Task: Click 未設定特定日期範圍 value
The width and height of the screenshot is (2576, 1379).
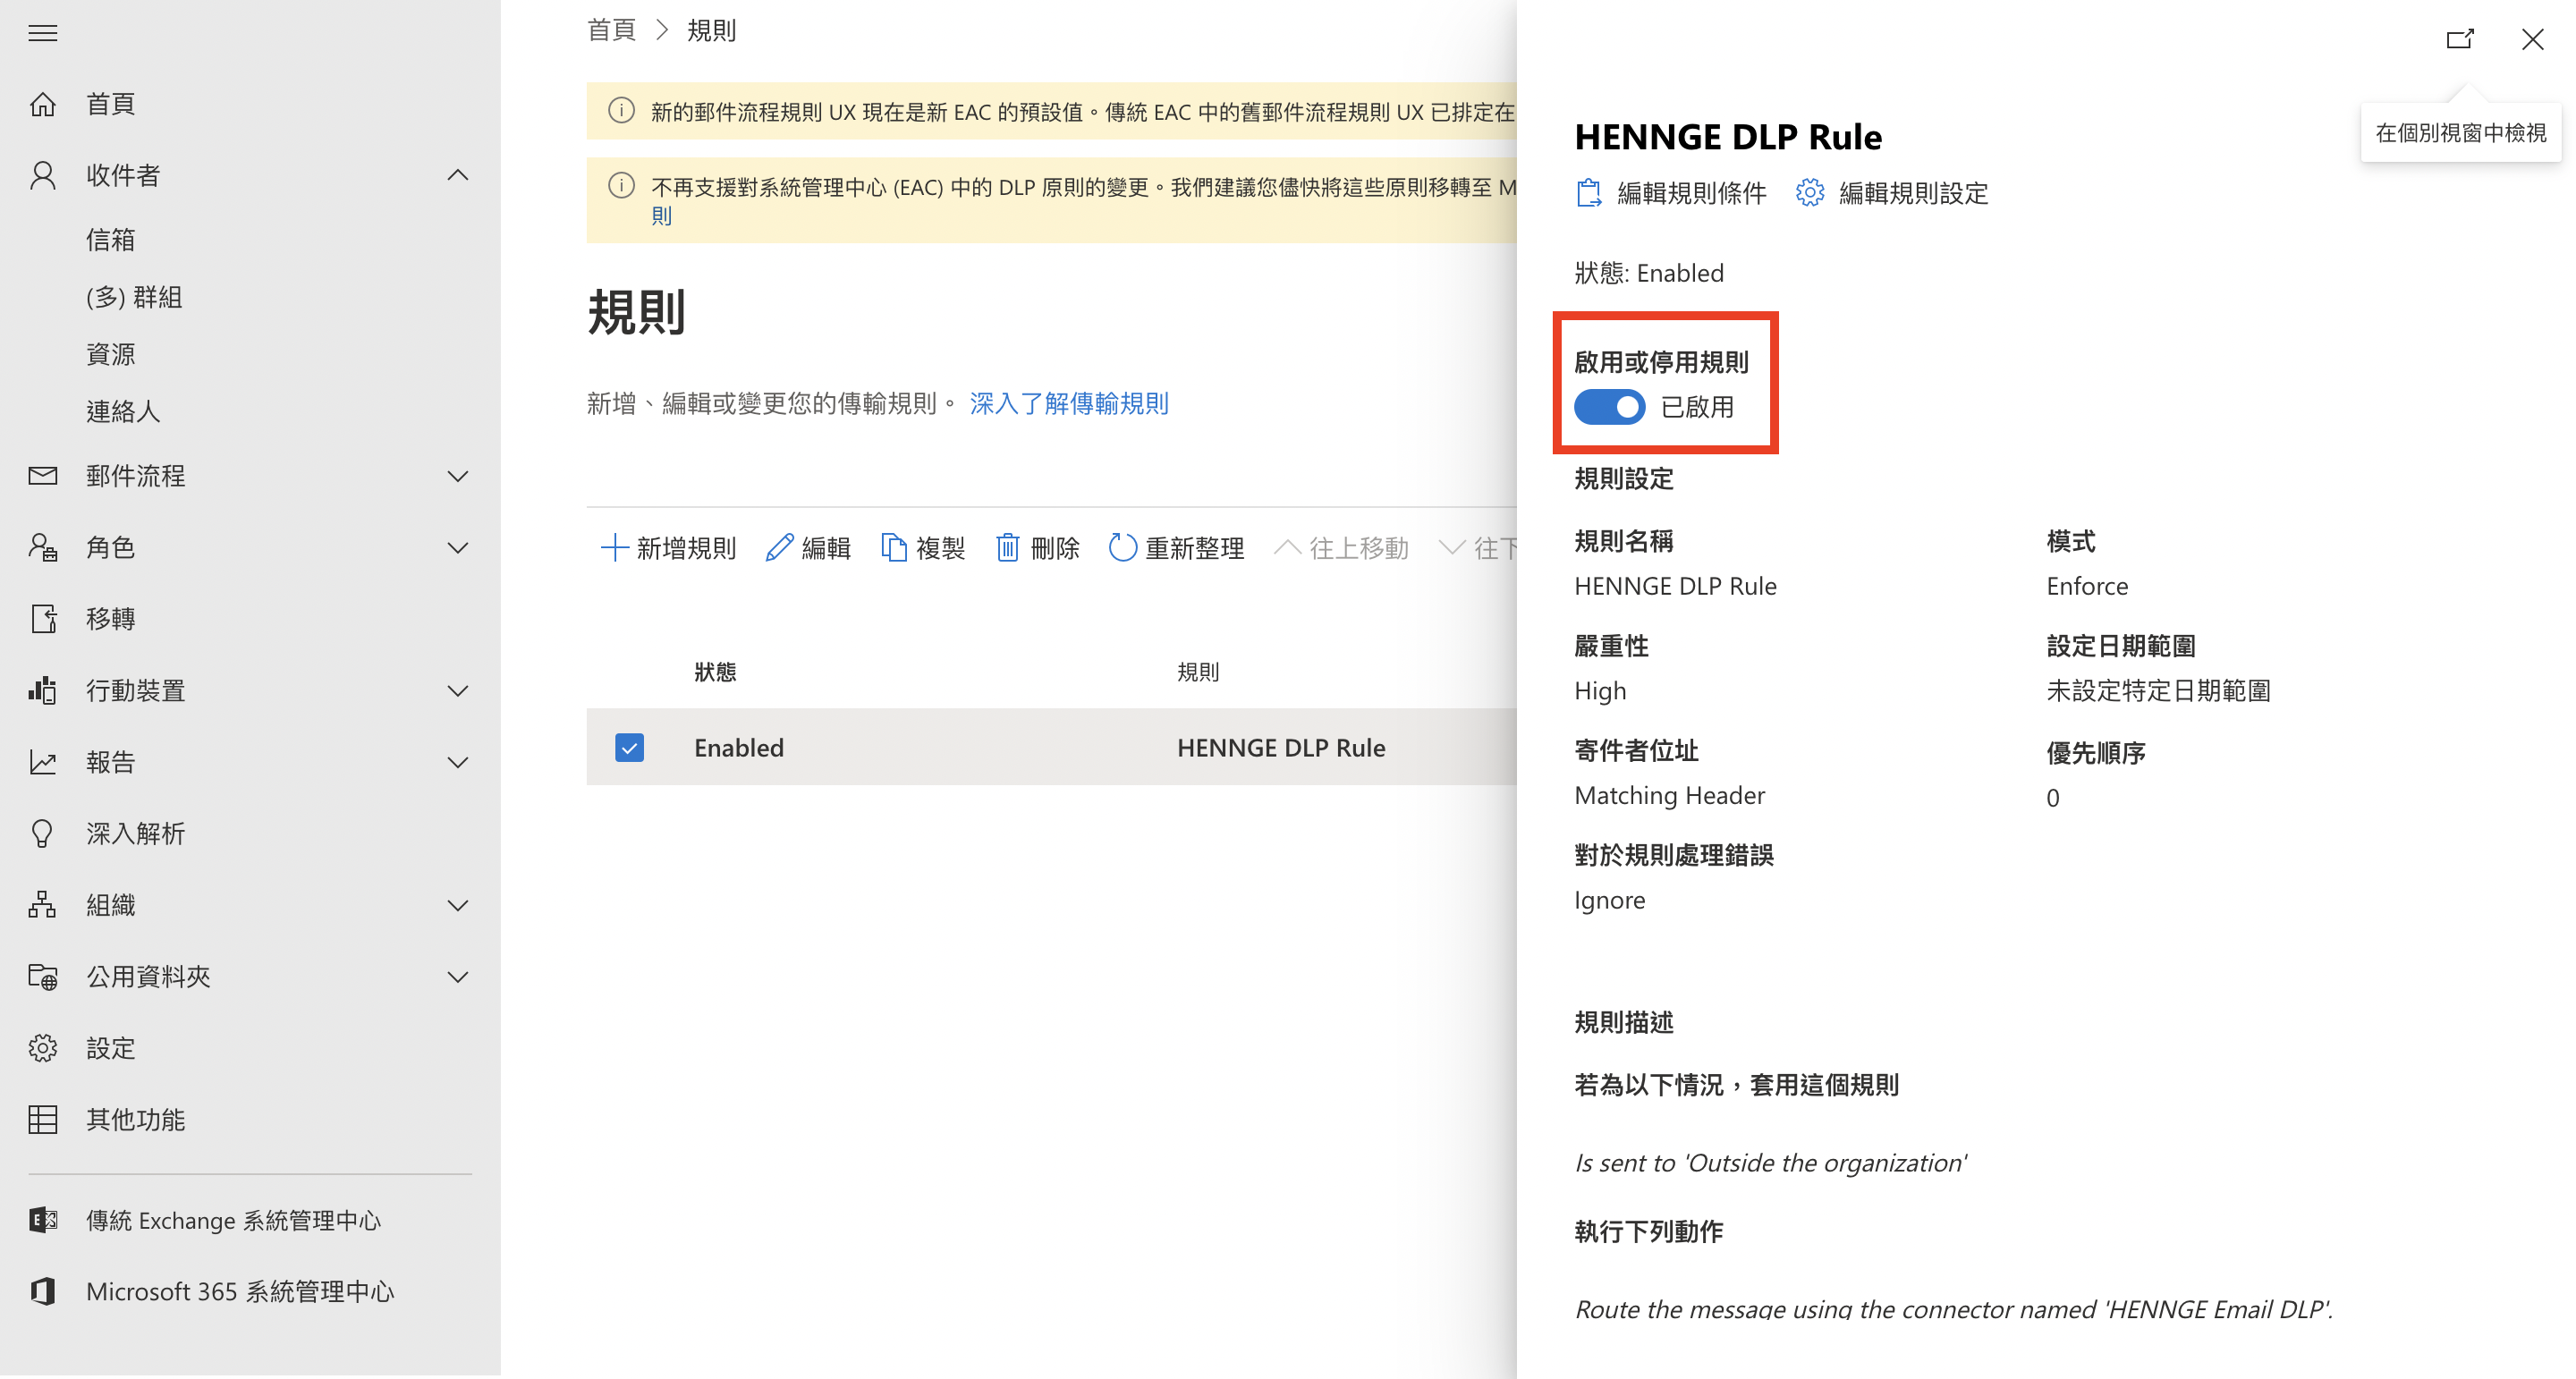Action: click(2158, 691)
